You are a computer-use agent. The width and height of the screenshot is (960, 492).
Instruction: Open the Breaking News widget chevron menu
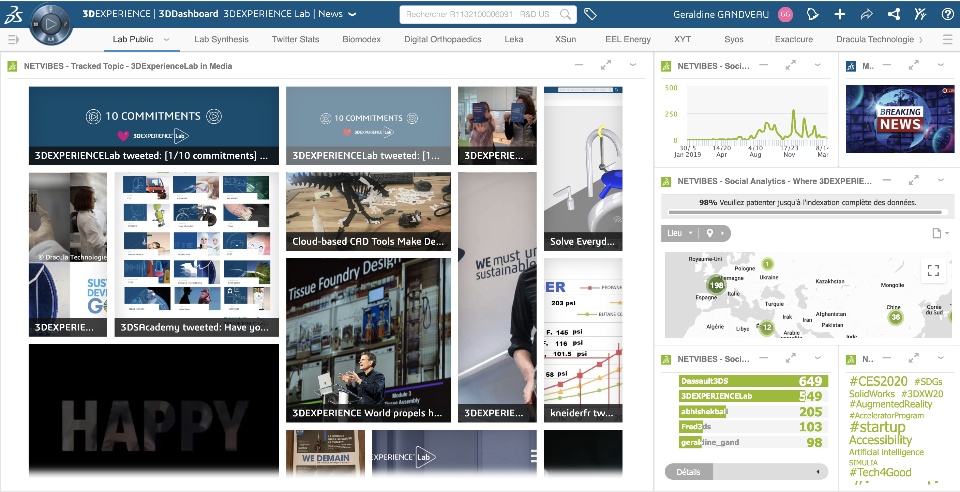pos(941,64)
